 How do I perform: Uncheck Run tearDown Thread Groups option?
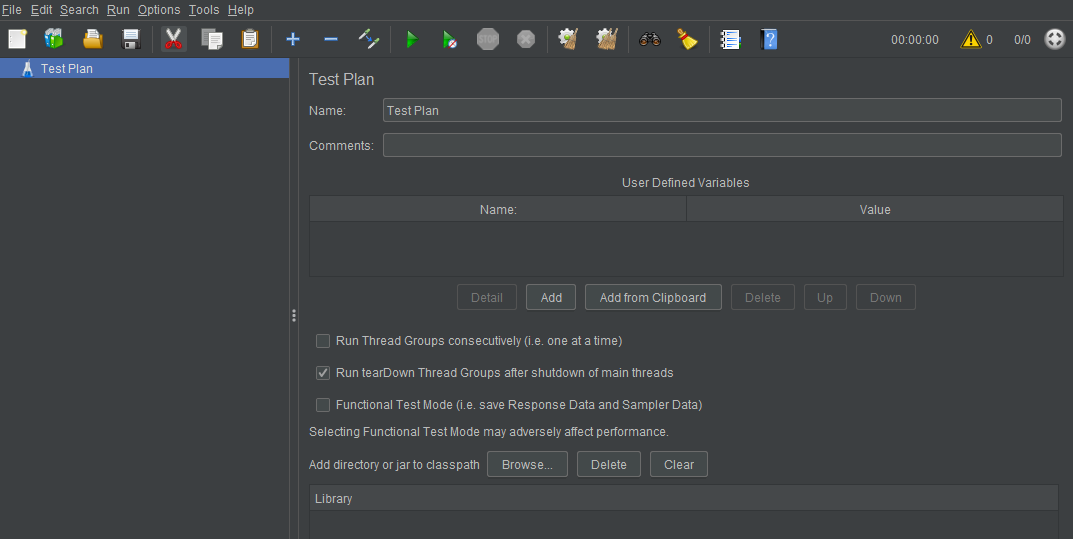click(x=323, y=373)
